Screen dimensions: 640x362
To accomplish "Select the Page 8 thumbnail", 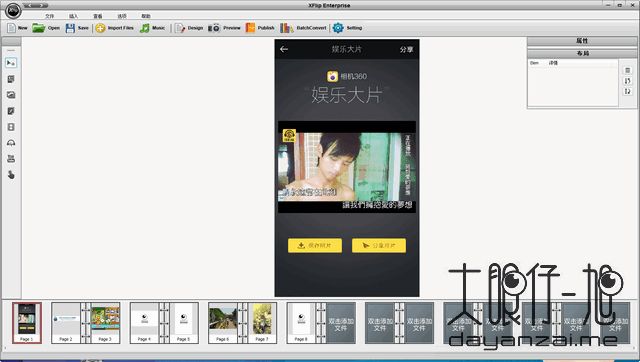I will 301,322.
